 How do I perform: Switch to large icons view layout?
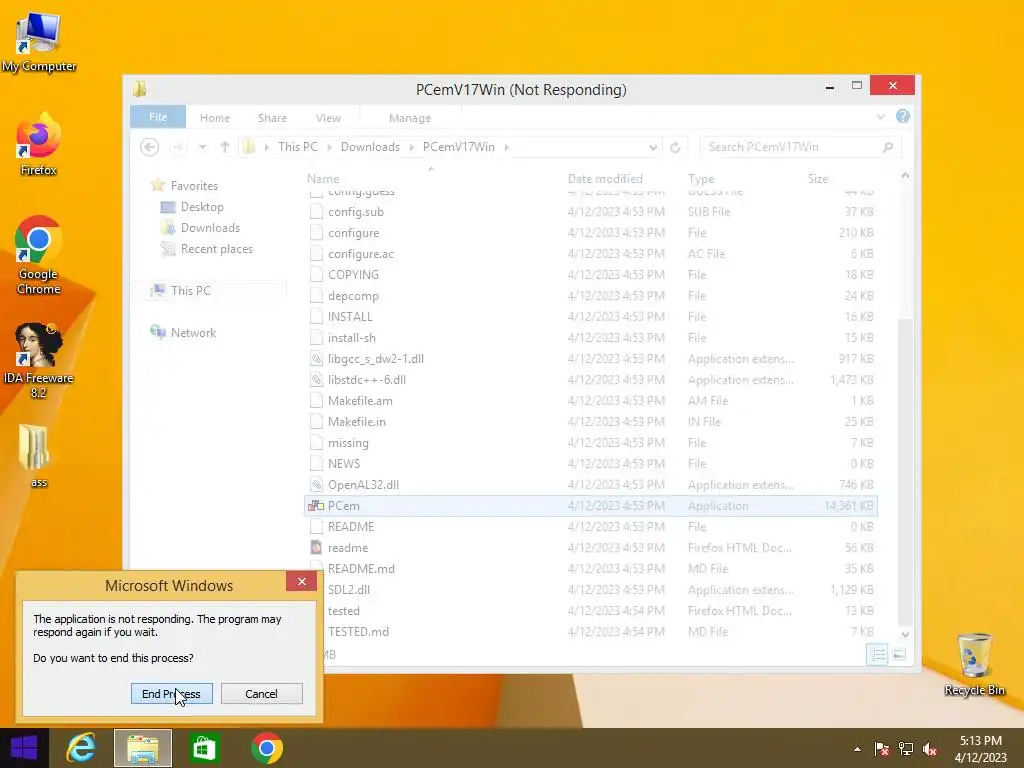[899, 654]
